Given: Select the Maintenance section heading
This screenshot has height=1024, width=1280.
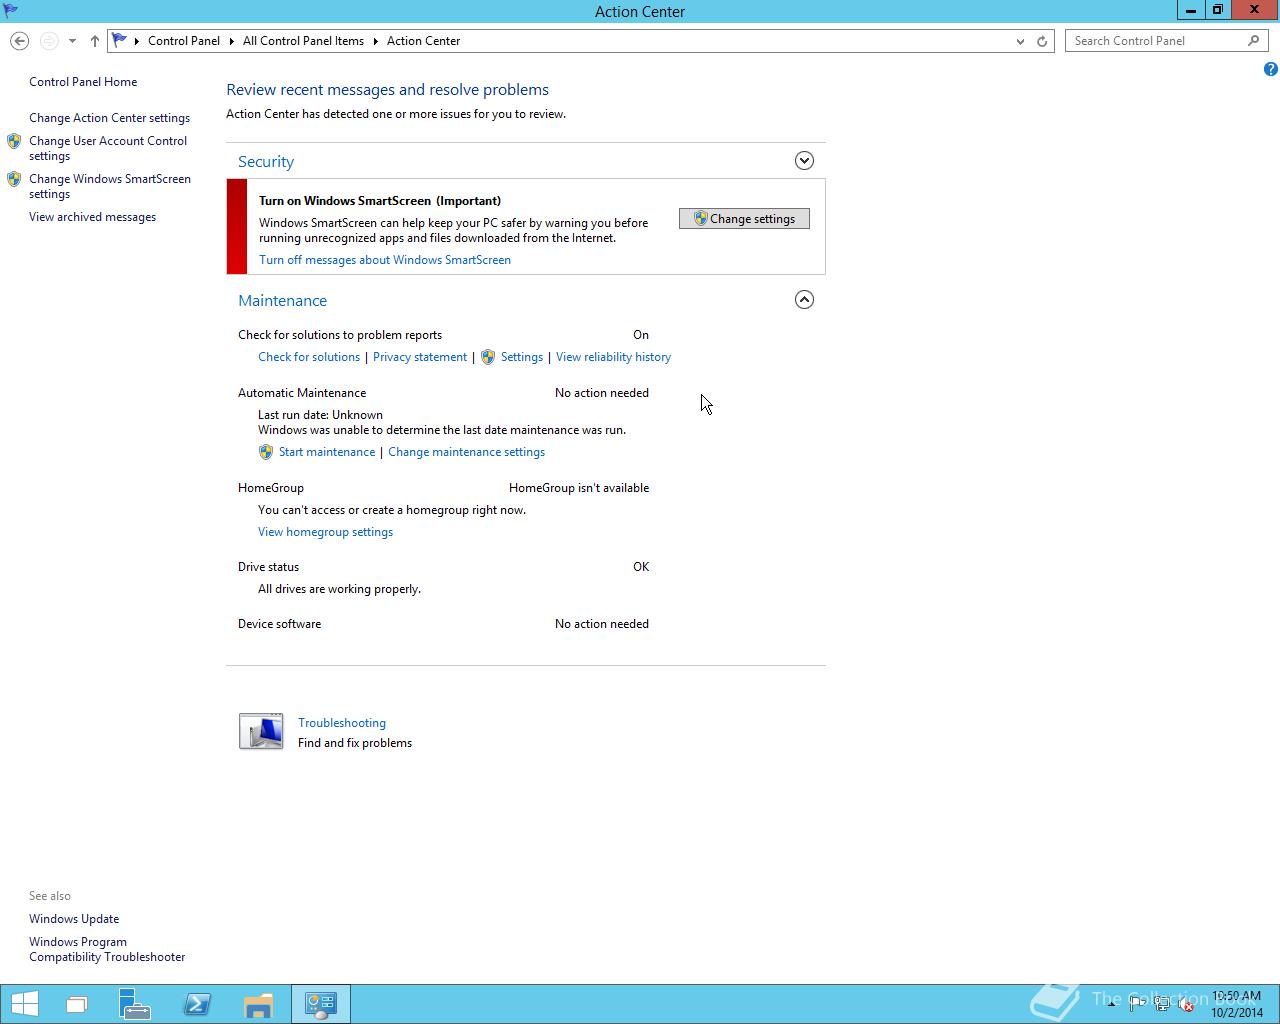Looking at the screenshot, I should point(282,301).
